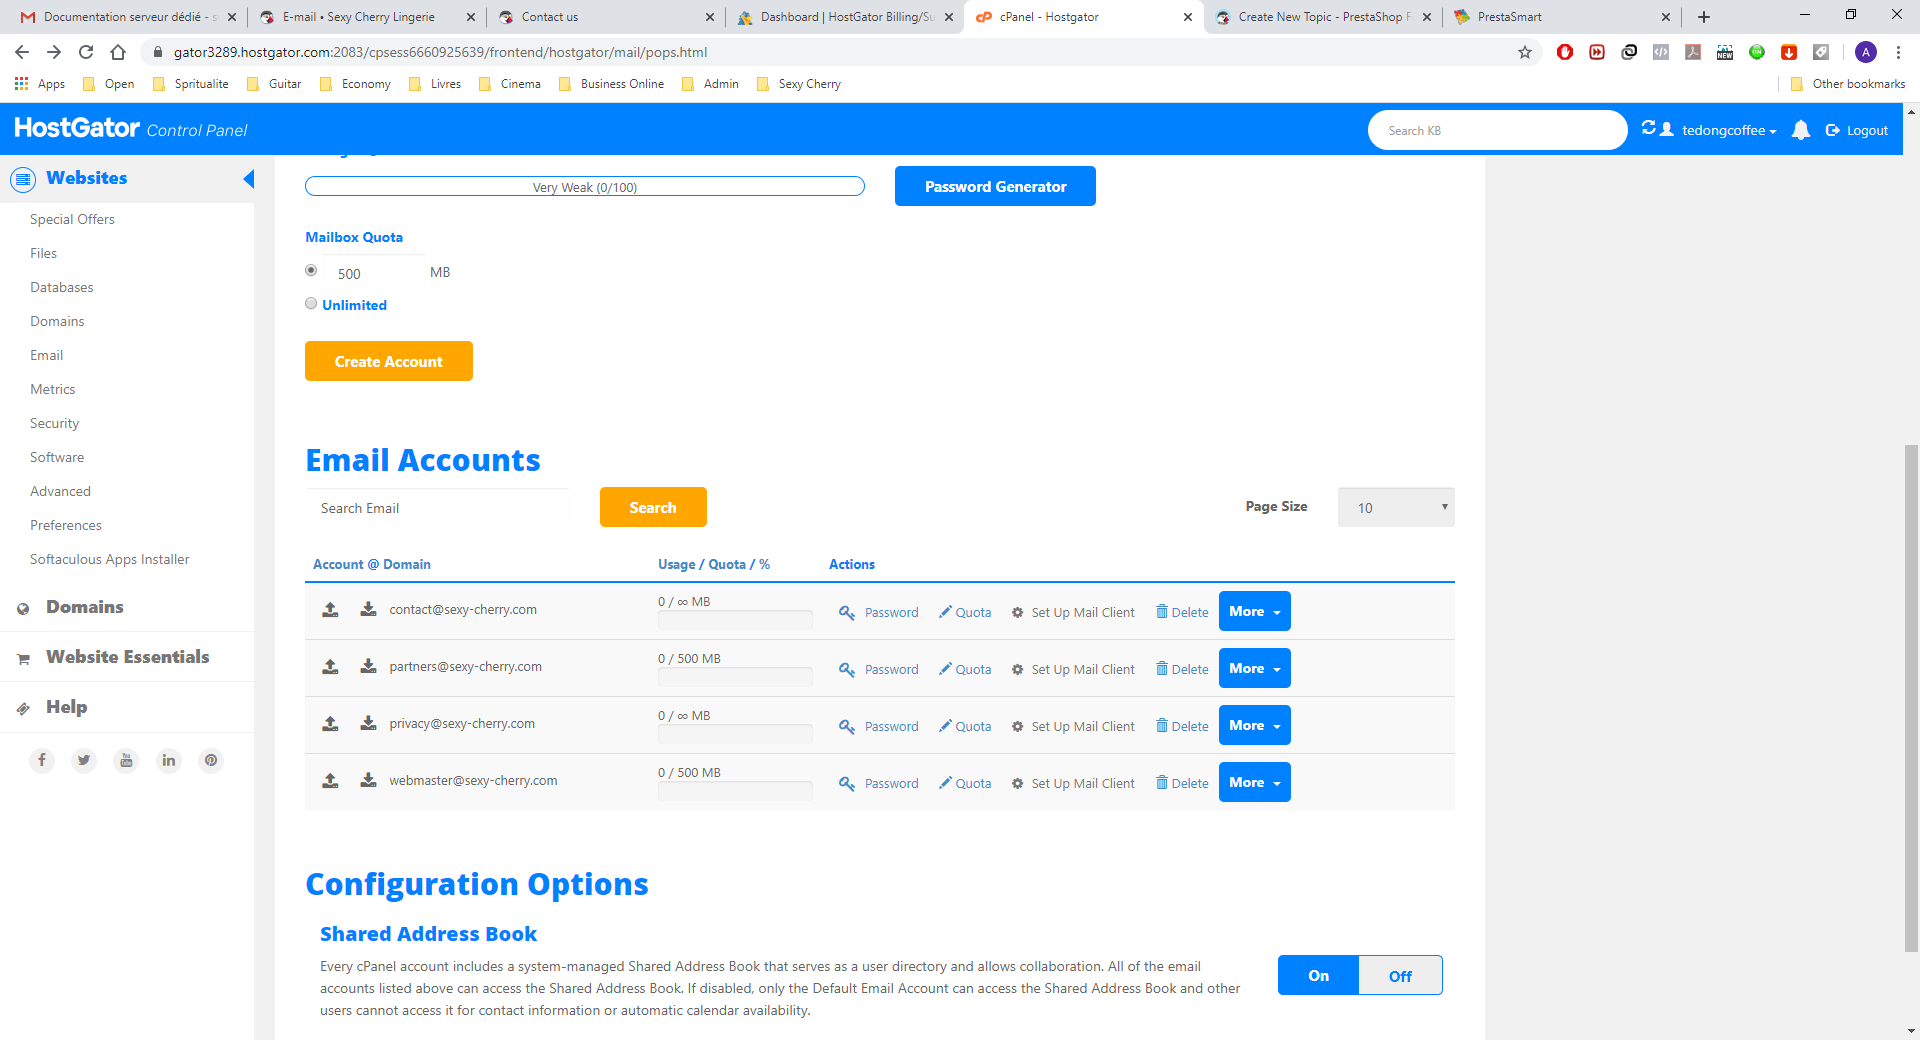Switch to Dashboard HostGator Billing tab
Viewport: 1920px width, 1040px height.
point(845,17)
